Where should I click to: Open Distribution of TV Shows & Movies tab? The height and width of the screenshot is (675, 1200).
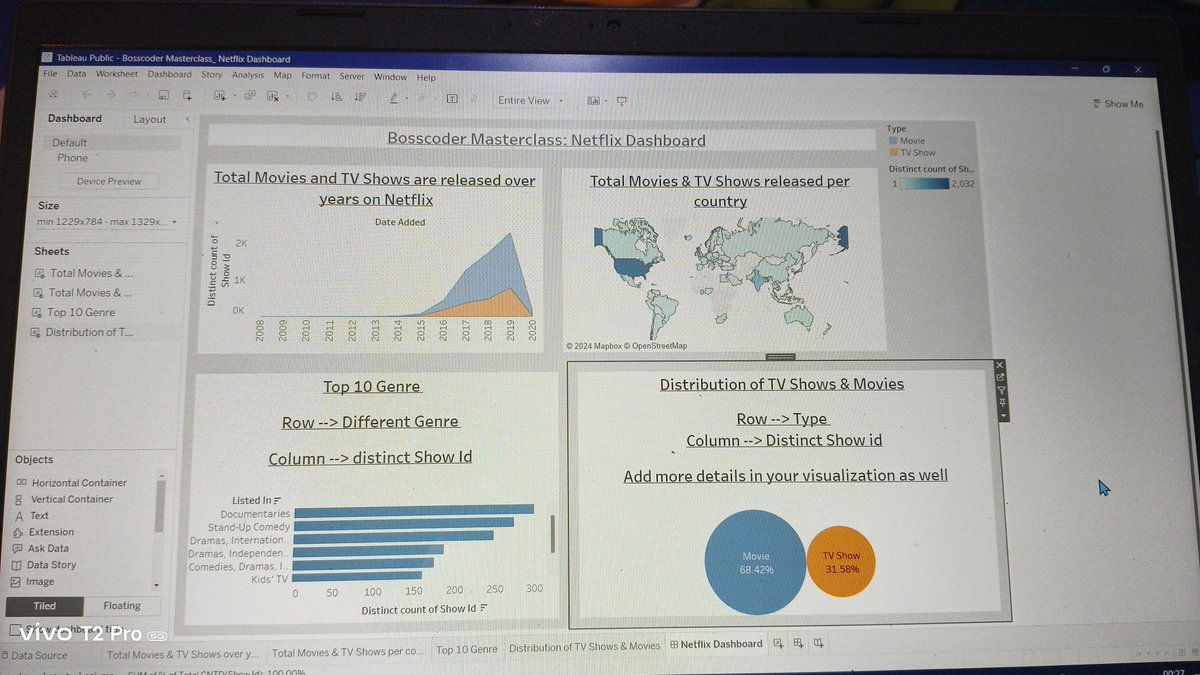[x=585, y=647]
